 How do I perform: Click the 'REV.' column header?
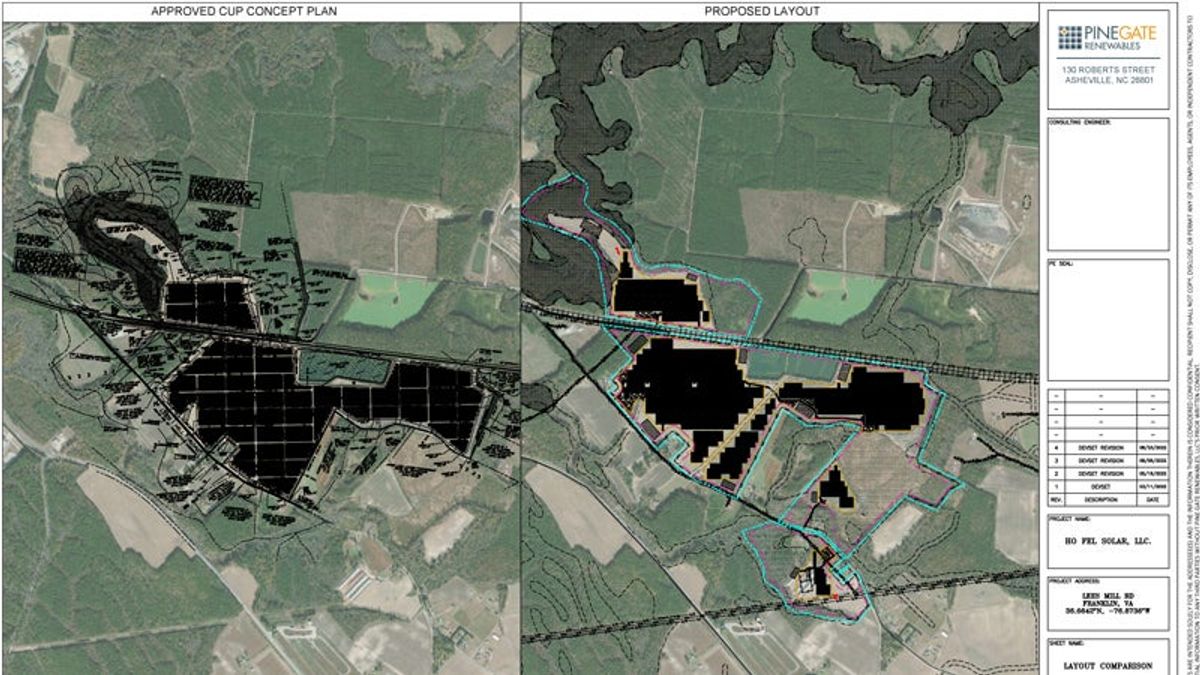point(1057,501)
